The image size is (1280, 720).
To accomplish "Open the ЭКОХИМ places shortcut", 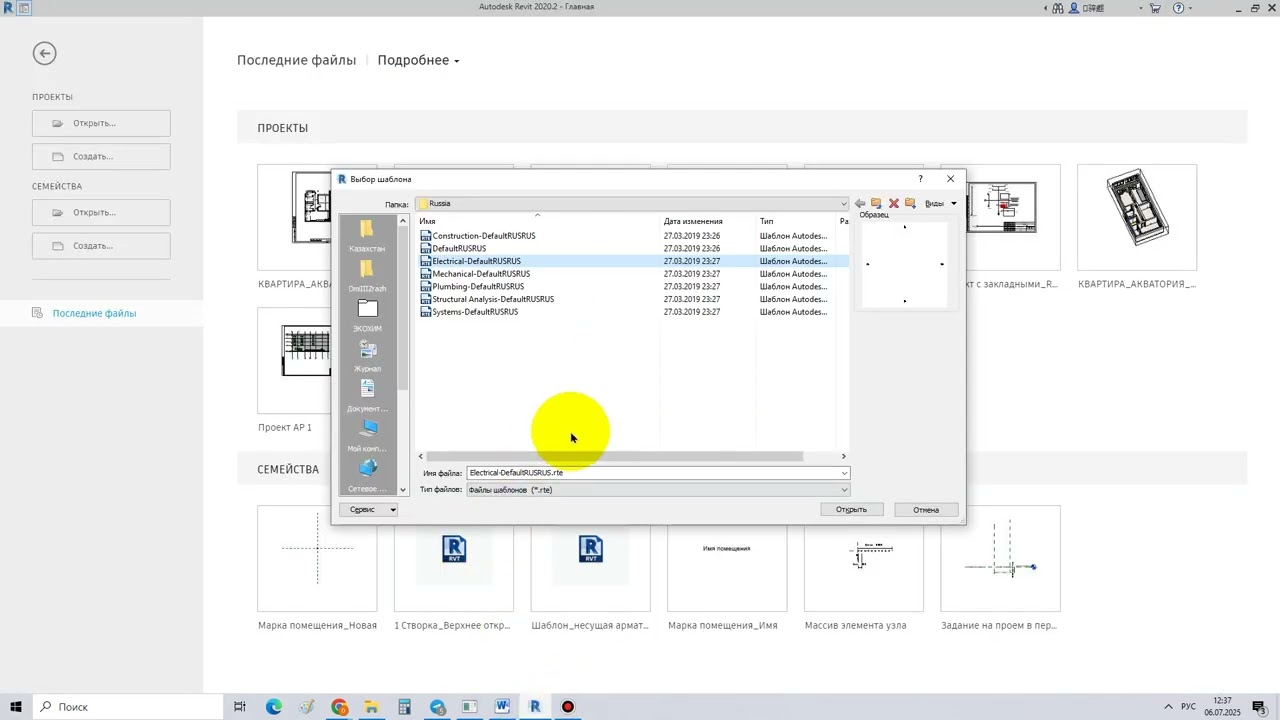I will 367,316.
